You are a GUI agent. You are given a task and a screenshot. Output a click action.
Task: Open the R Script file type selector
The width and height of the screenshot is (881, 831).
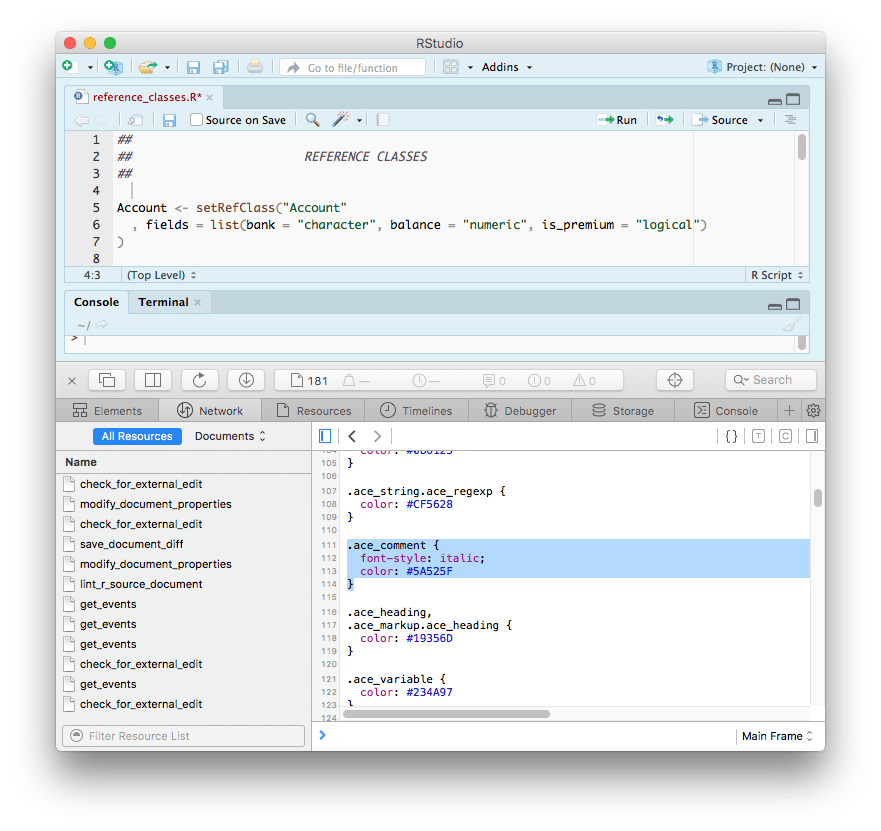(x=777, y=275)
